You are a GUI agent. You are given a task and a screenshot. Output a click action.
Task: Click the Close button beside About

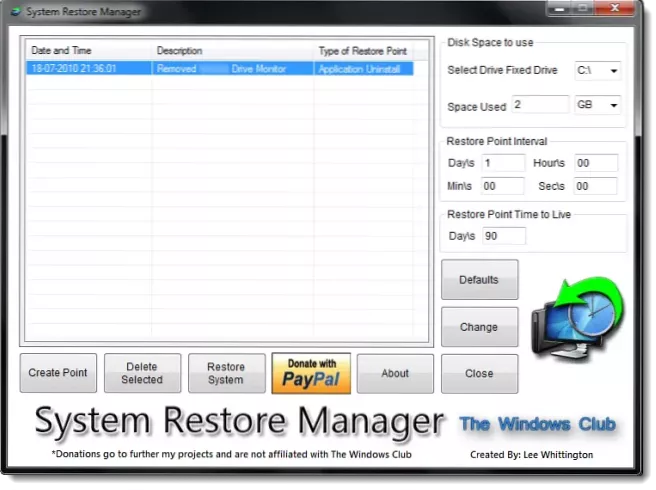pos(479,373)
